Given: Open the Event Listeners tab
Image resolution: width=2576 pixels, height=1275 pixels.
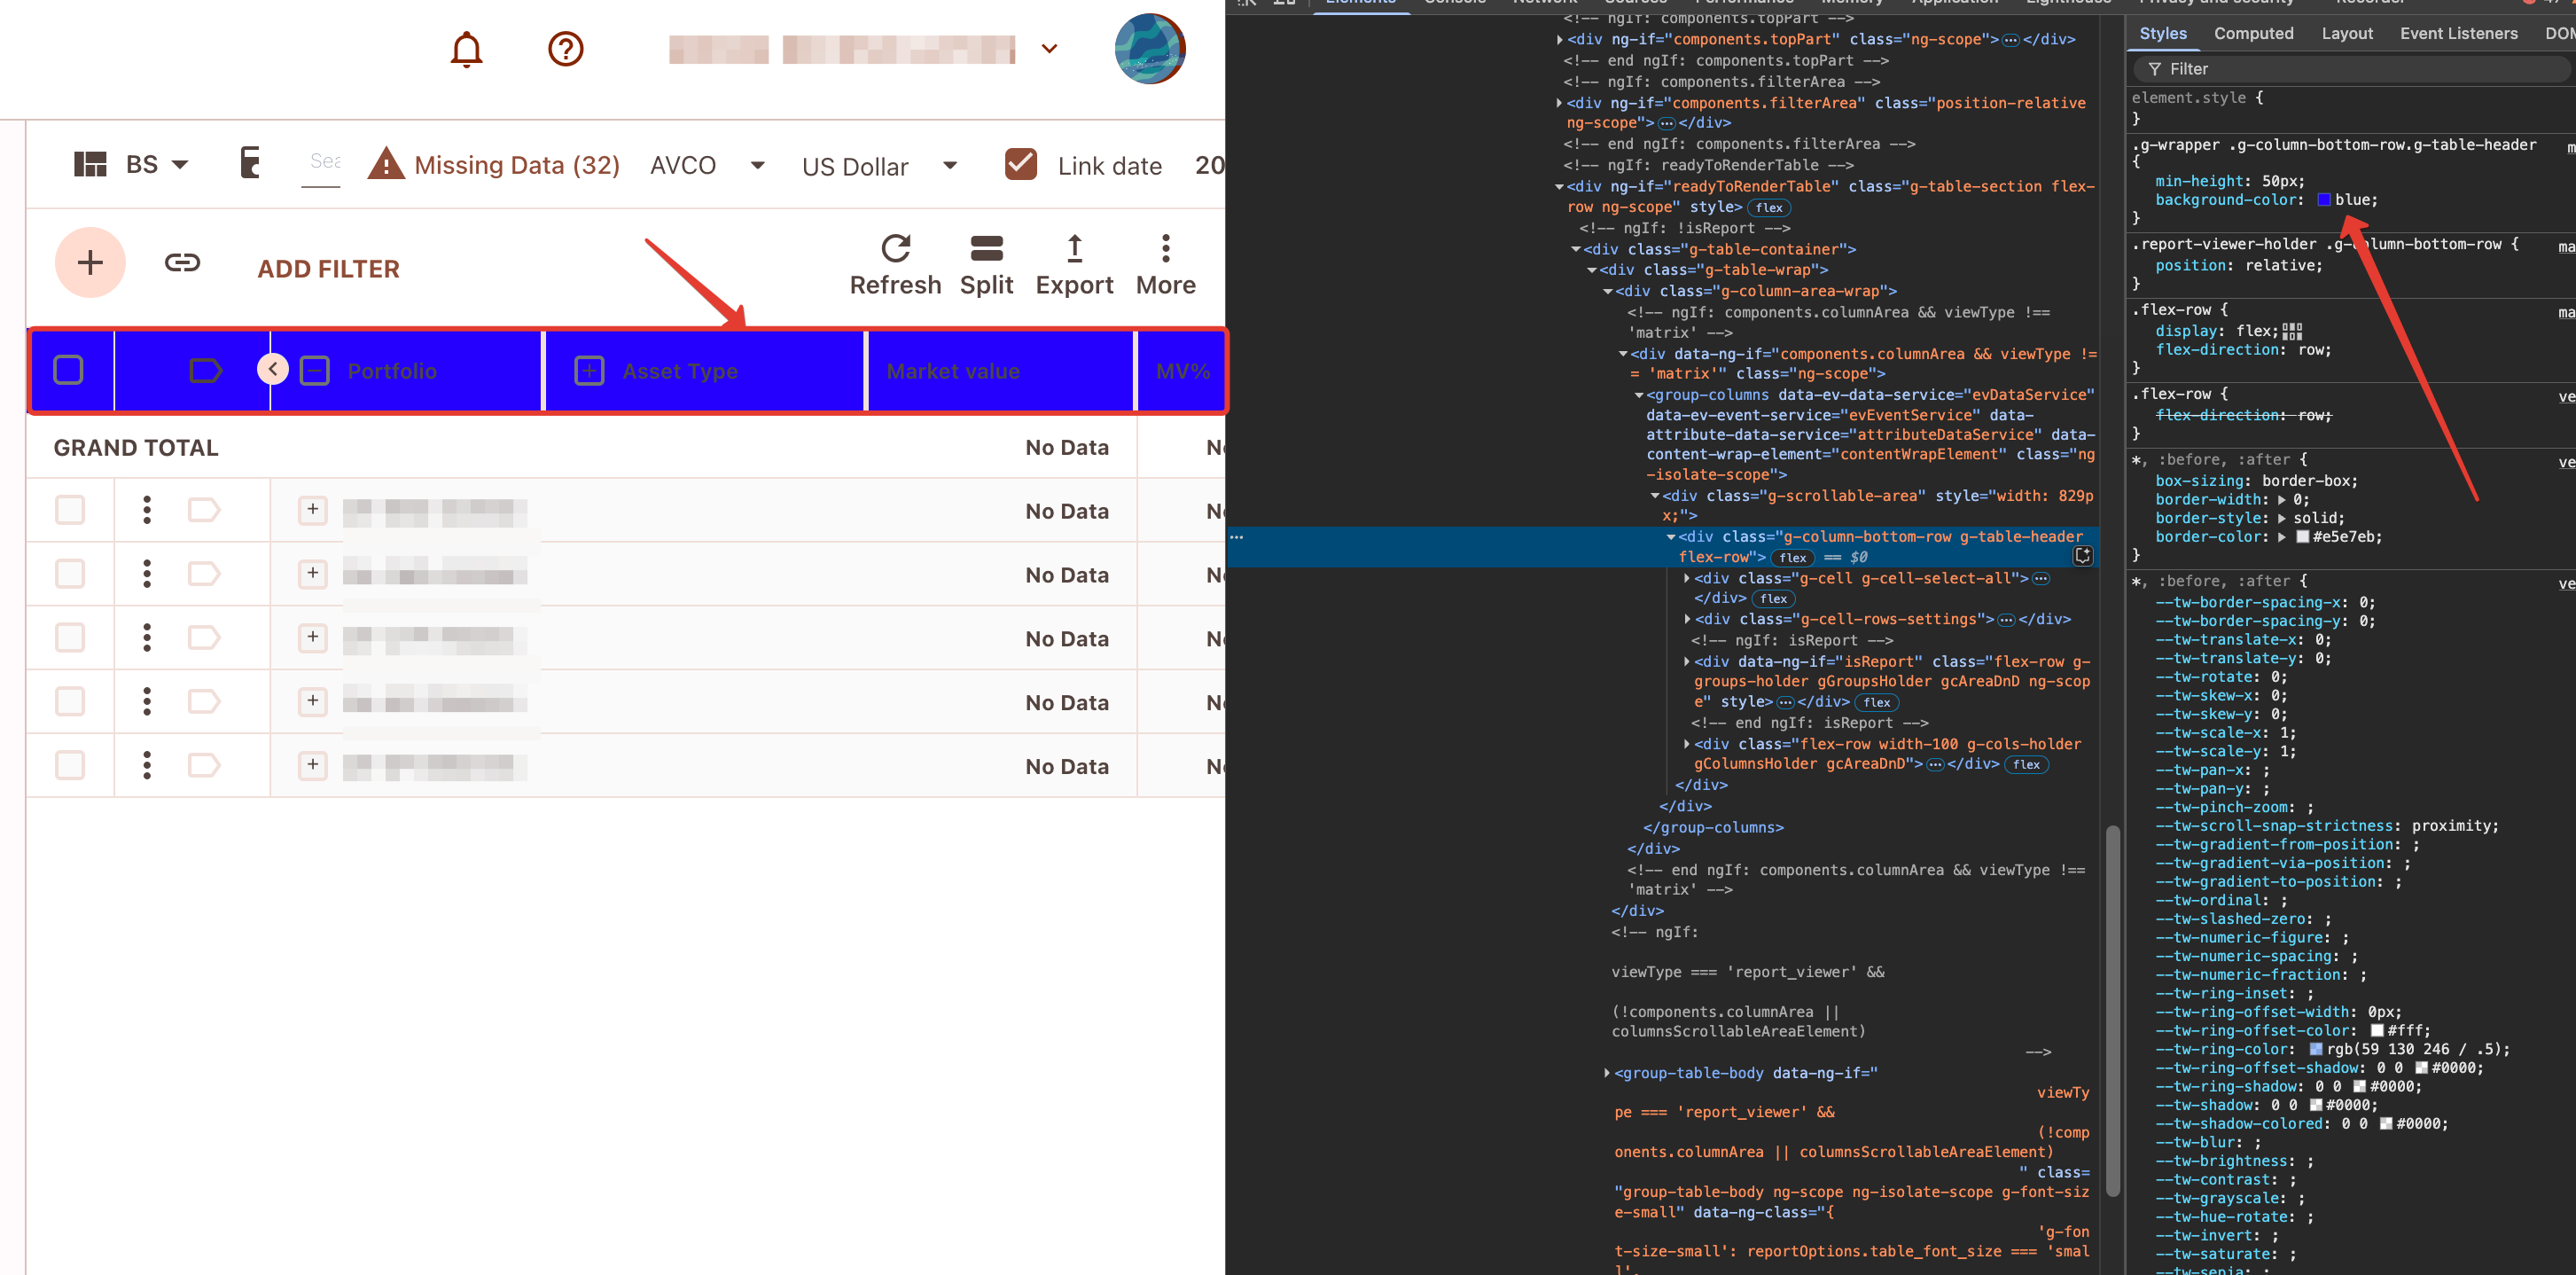Looking at the screenshot, I should tap(2458, 33).
